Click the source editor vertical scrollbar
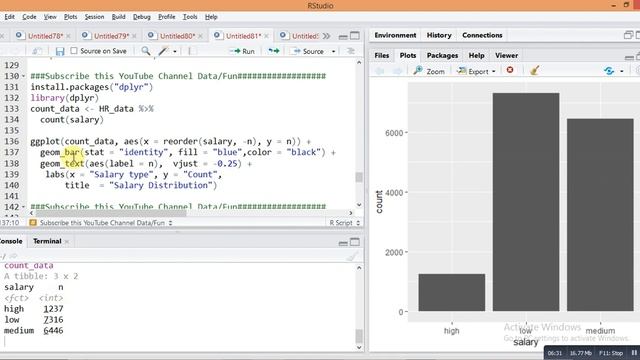Viewport: 640px width, 360px height. tap(359, 177)
